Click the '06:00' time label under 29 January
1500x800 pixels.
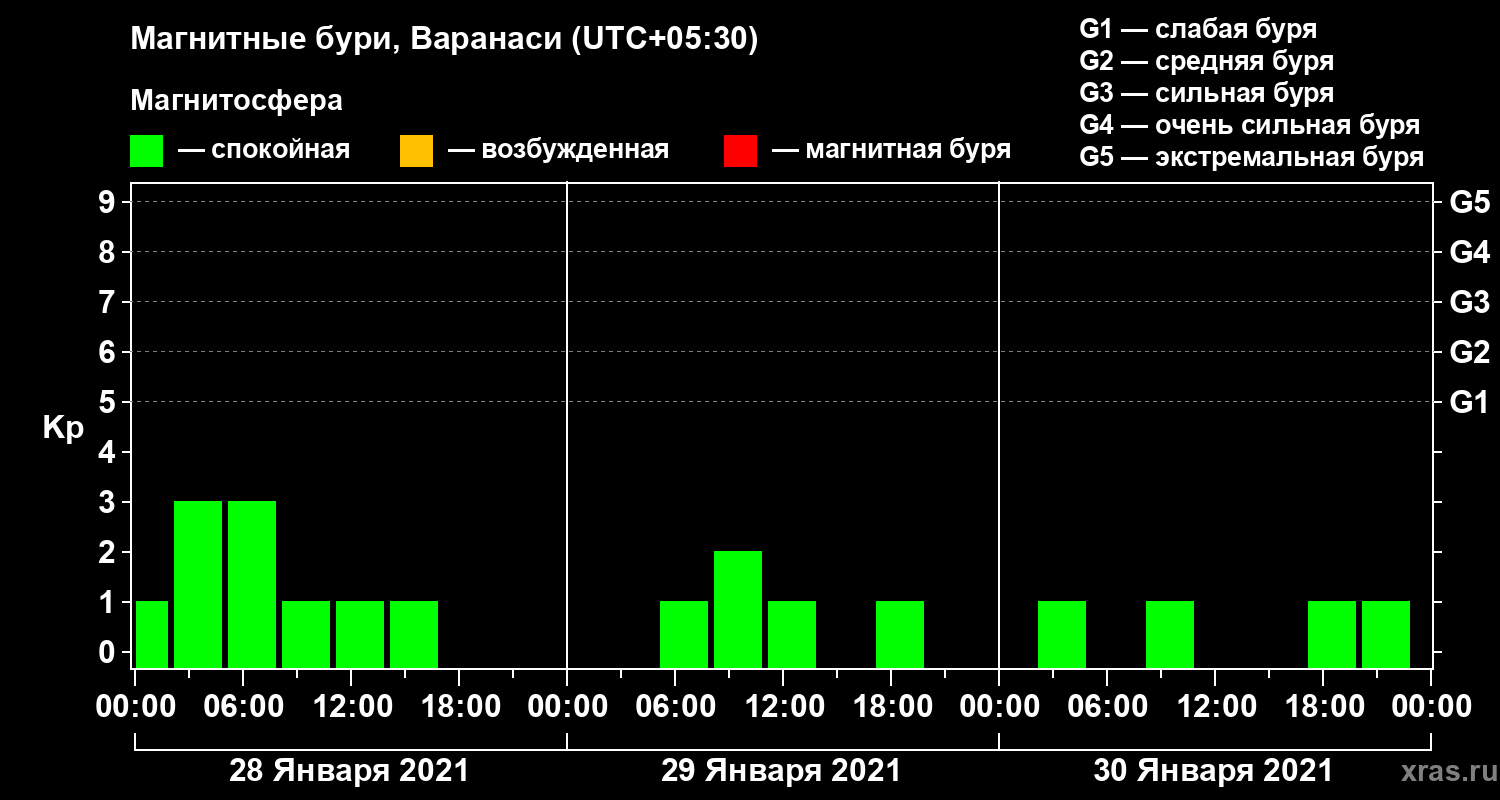tap(675, 707)
